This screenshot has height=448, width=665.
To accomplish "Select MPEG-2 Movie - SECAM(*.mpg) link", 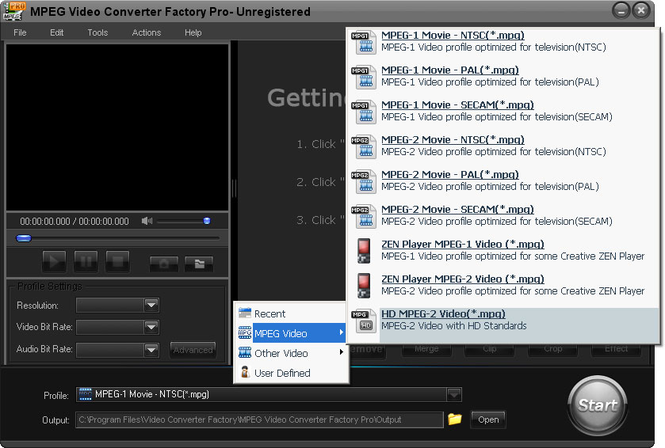I will (x=457, y=209).
